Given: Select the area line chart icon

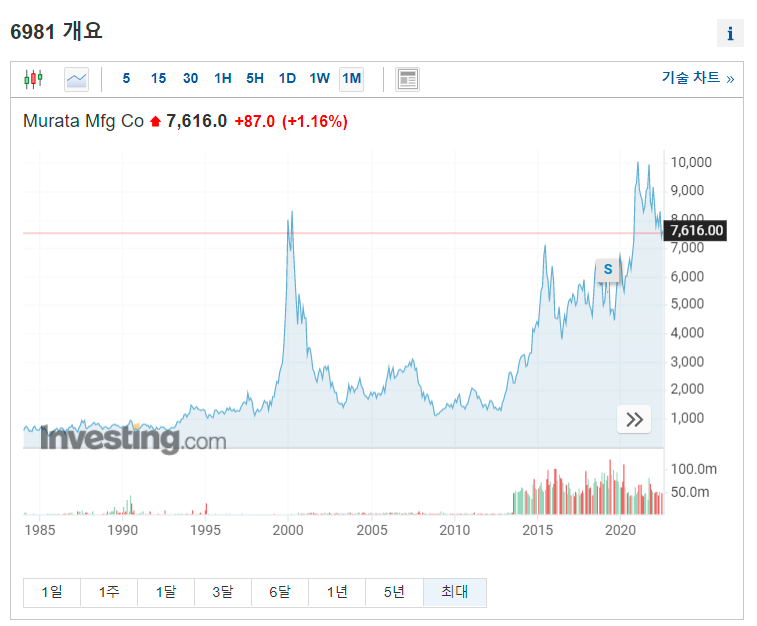Looking at the screenshot, I should pos(76,79).
